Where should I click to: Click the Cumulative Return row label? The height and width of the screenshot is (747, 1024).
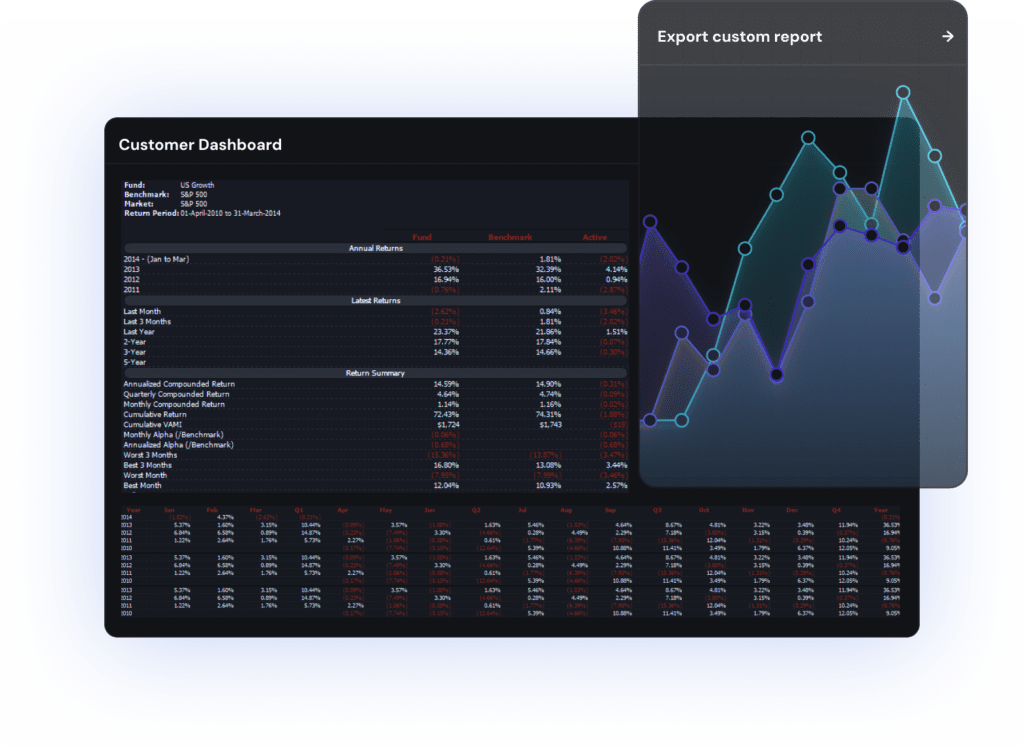tap(155, 414)
